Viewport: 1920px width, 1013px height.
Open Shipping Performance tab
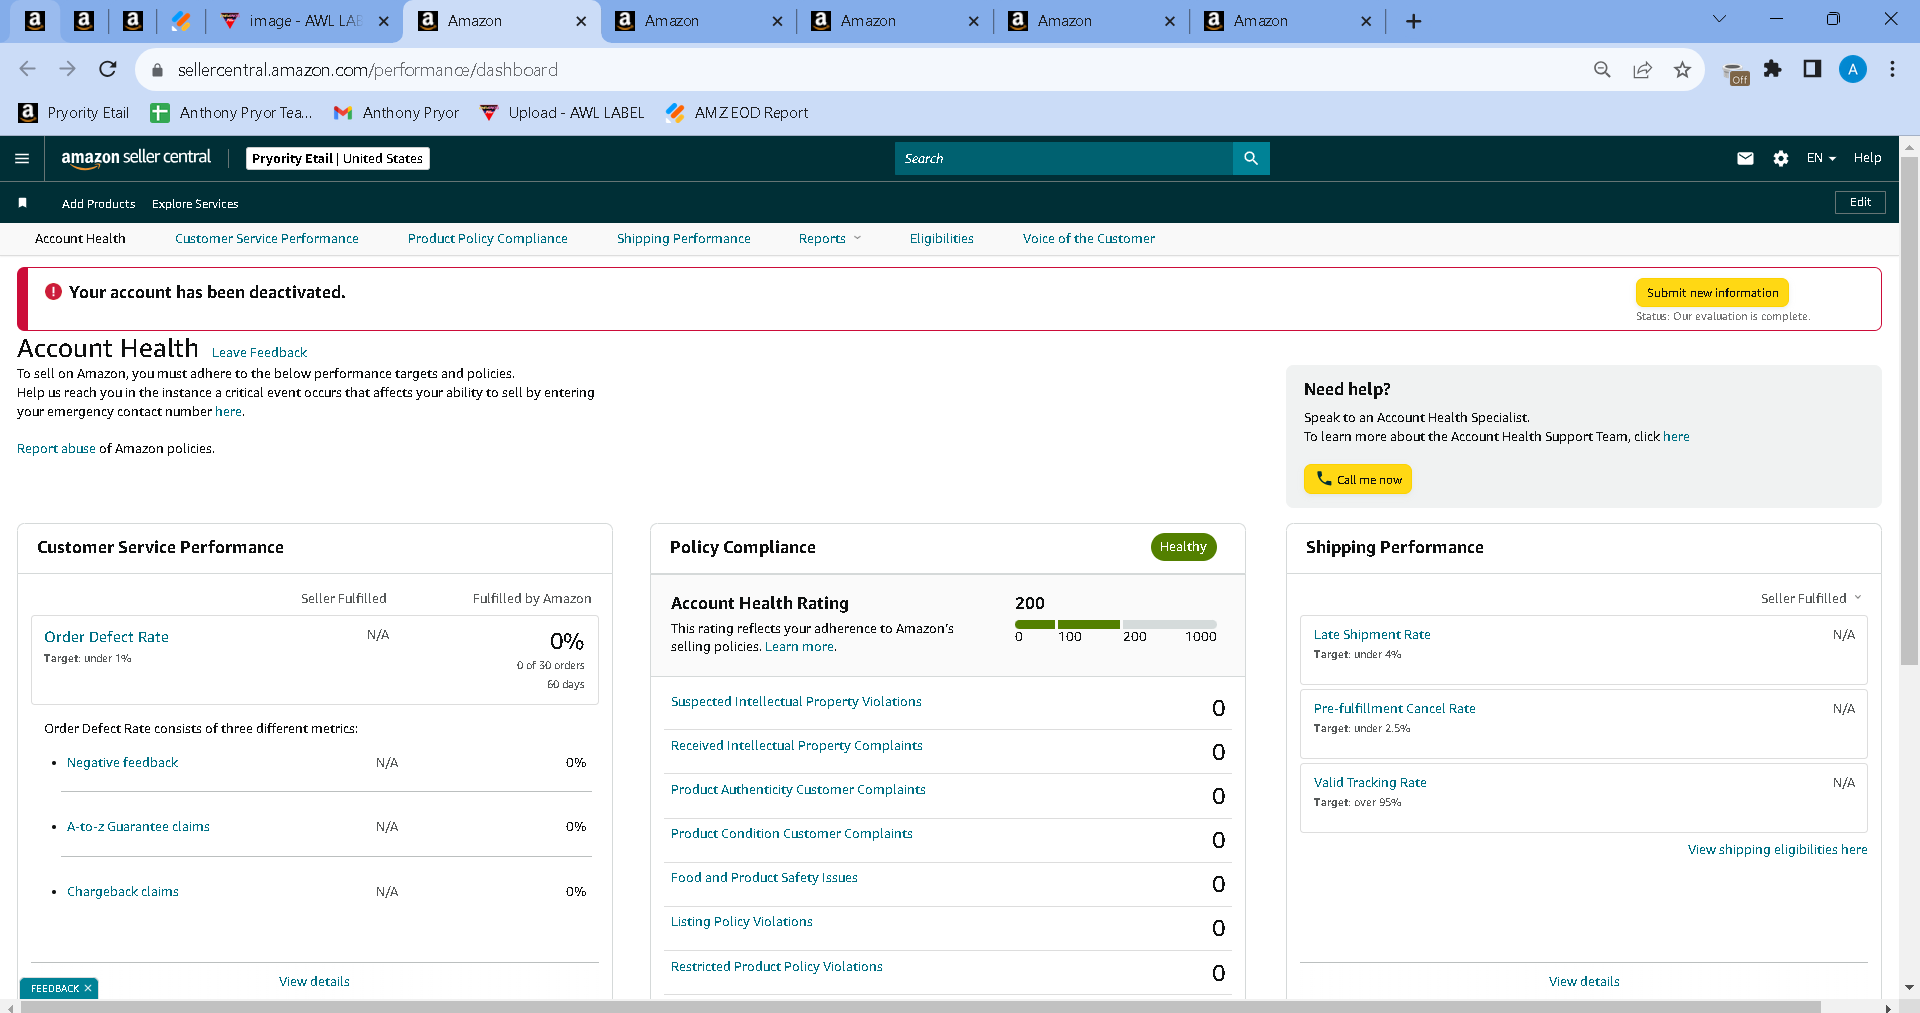[x=684, y=239]
